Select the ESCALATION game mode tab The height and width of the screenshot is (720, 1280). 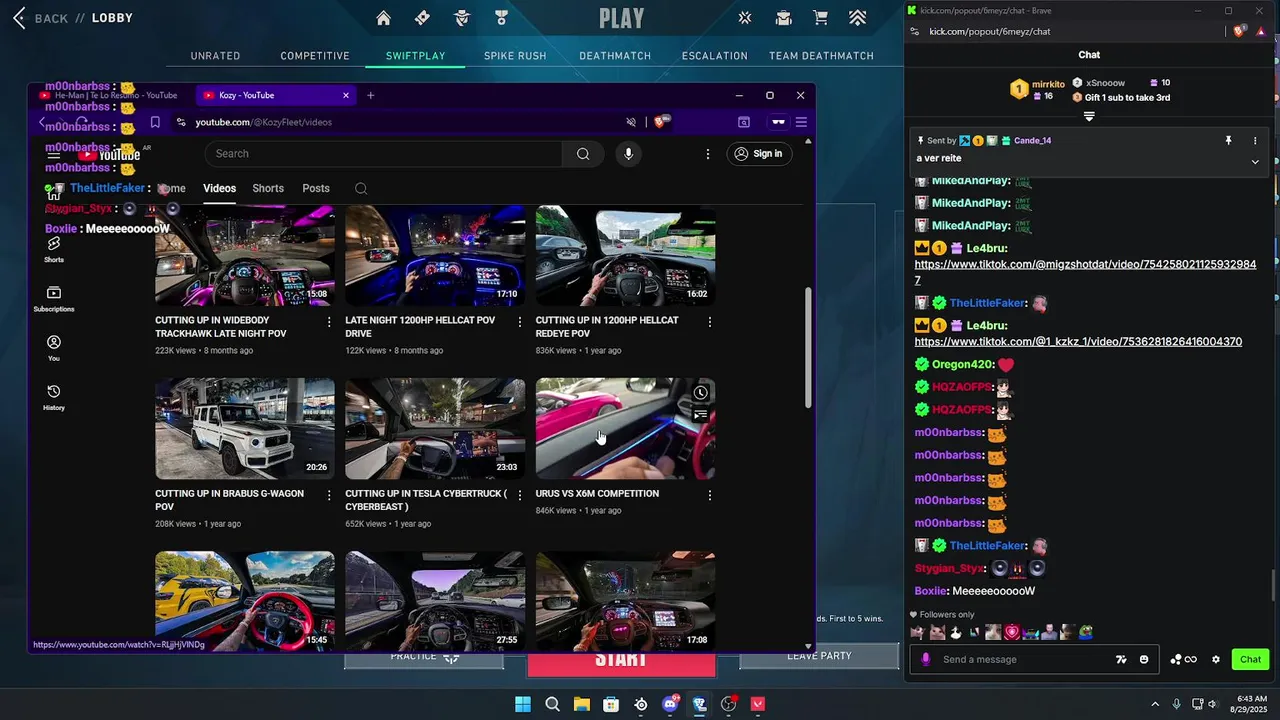tap(715, 56)
